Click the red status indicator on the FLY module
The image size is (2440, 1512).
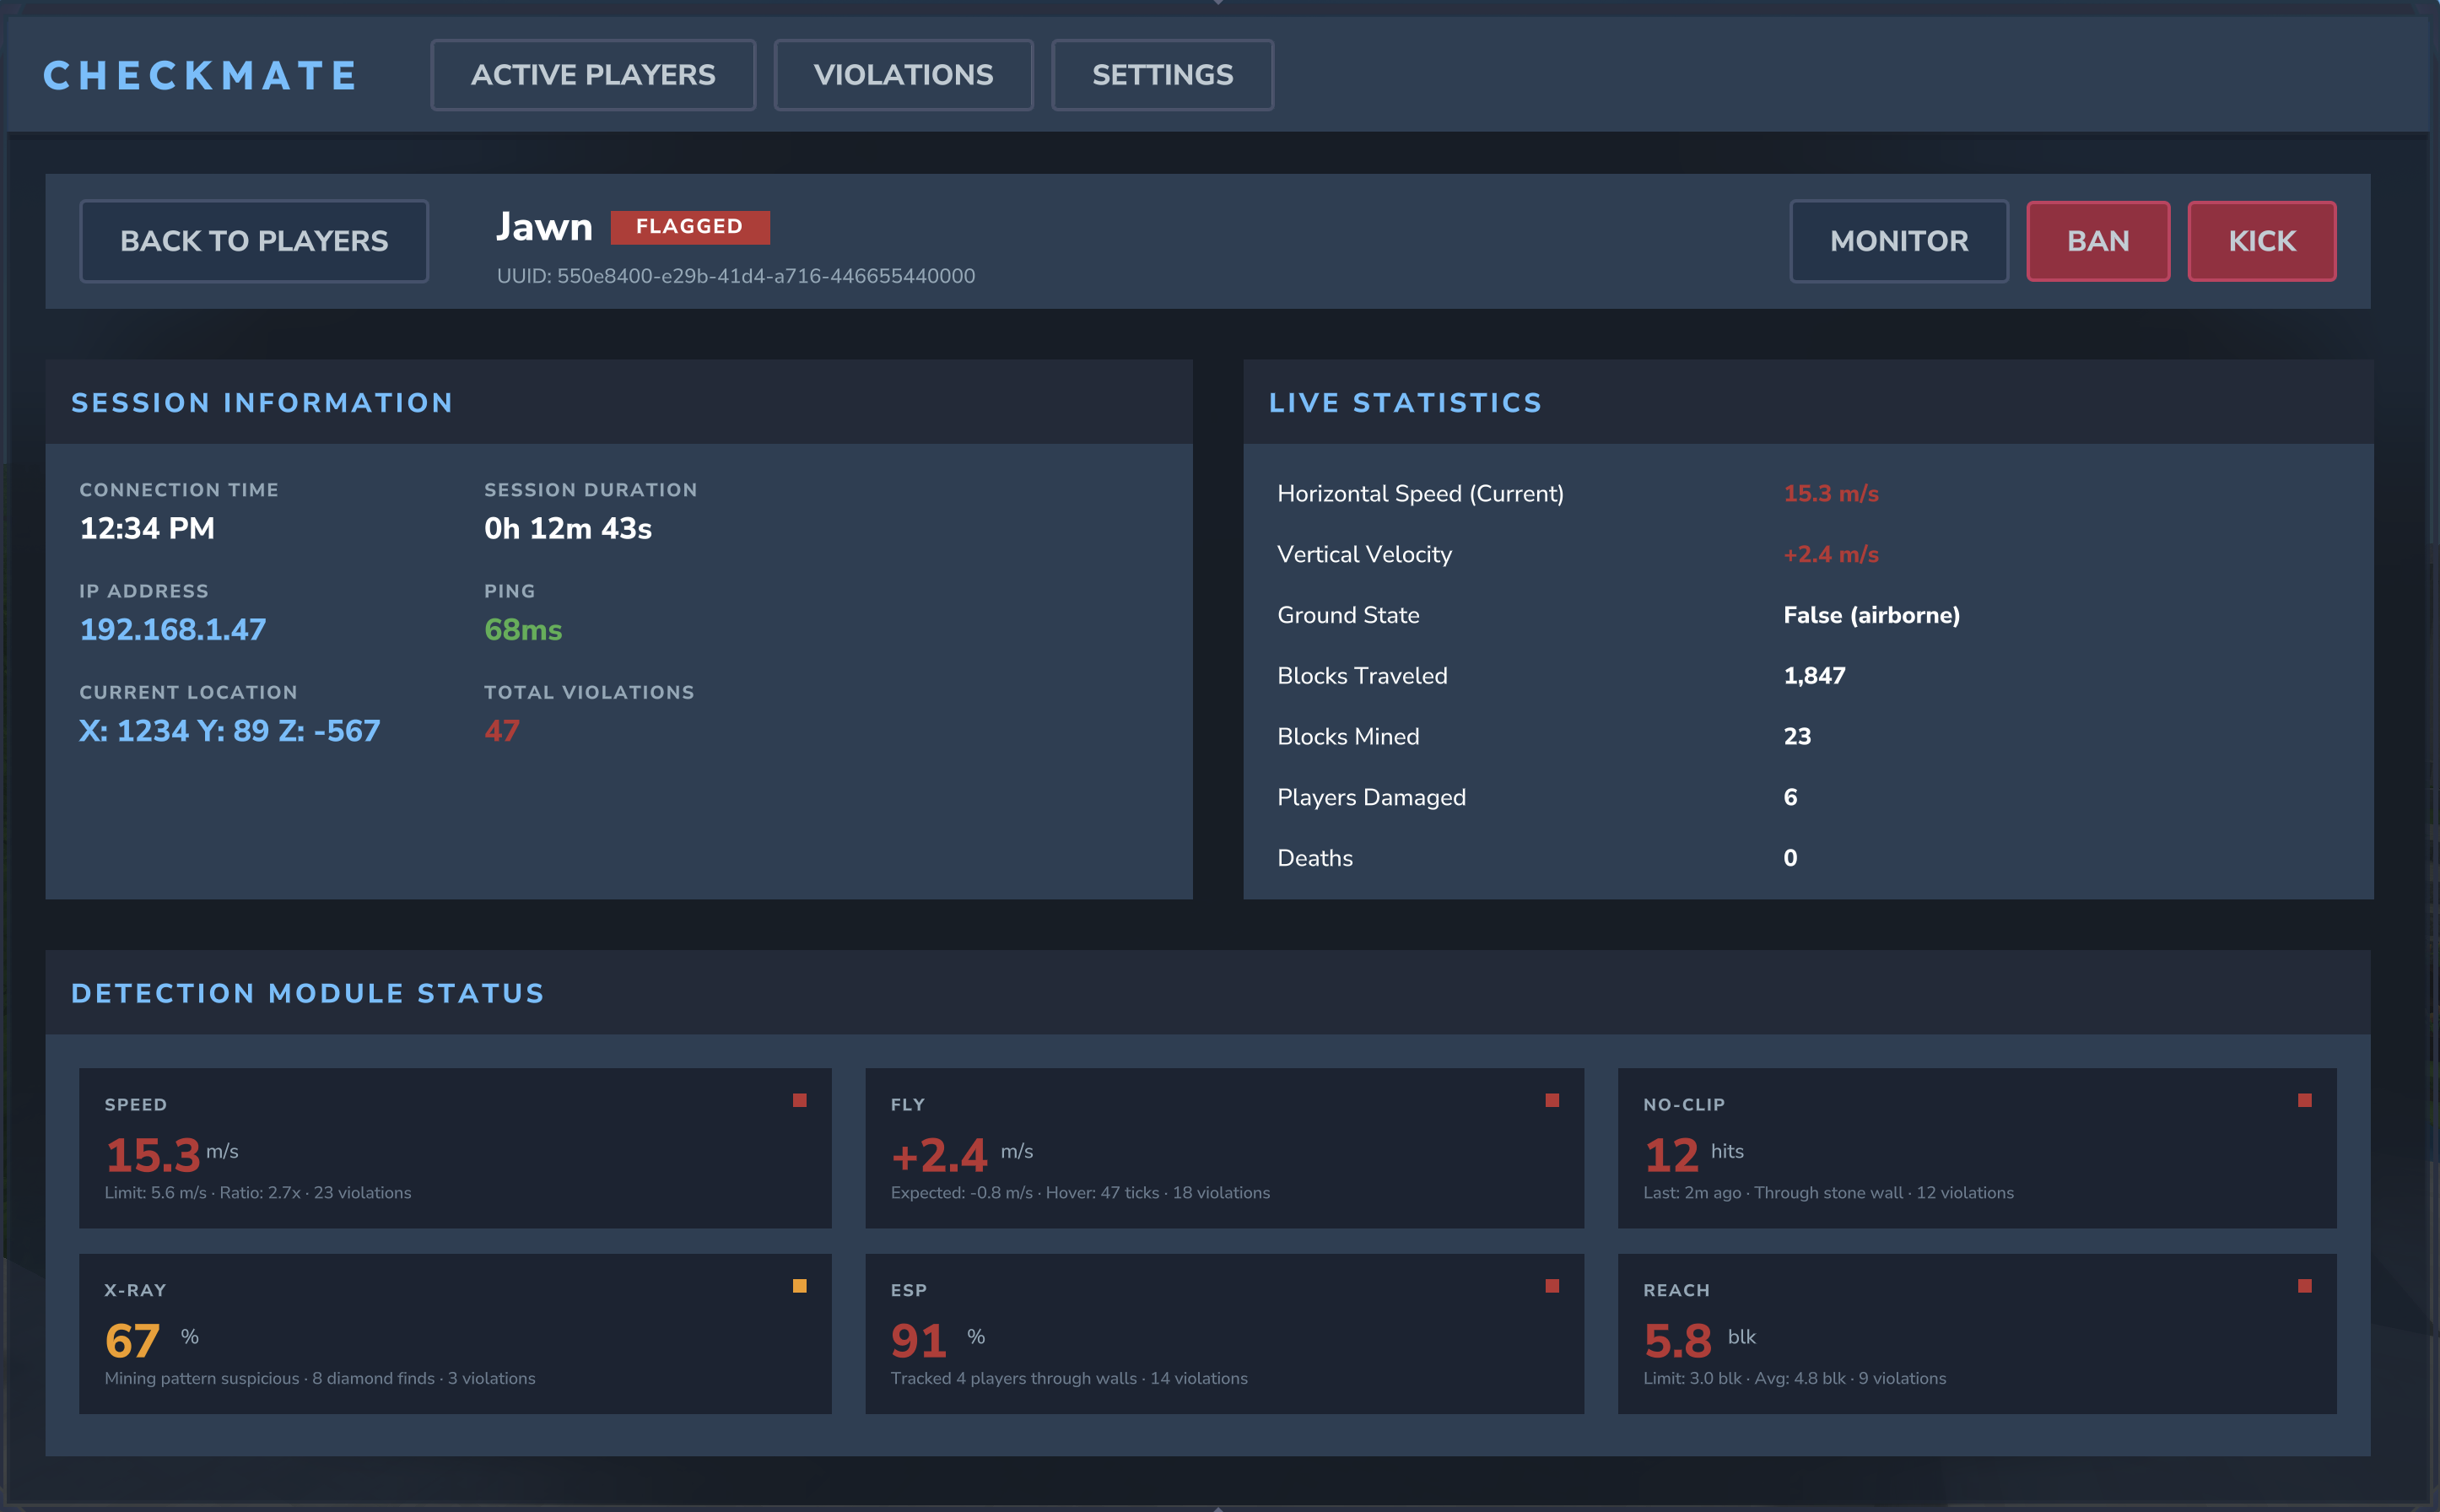point(1552,1100)
